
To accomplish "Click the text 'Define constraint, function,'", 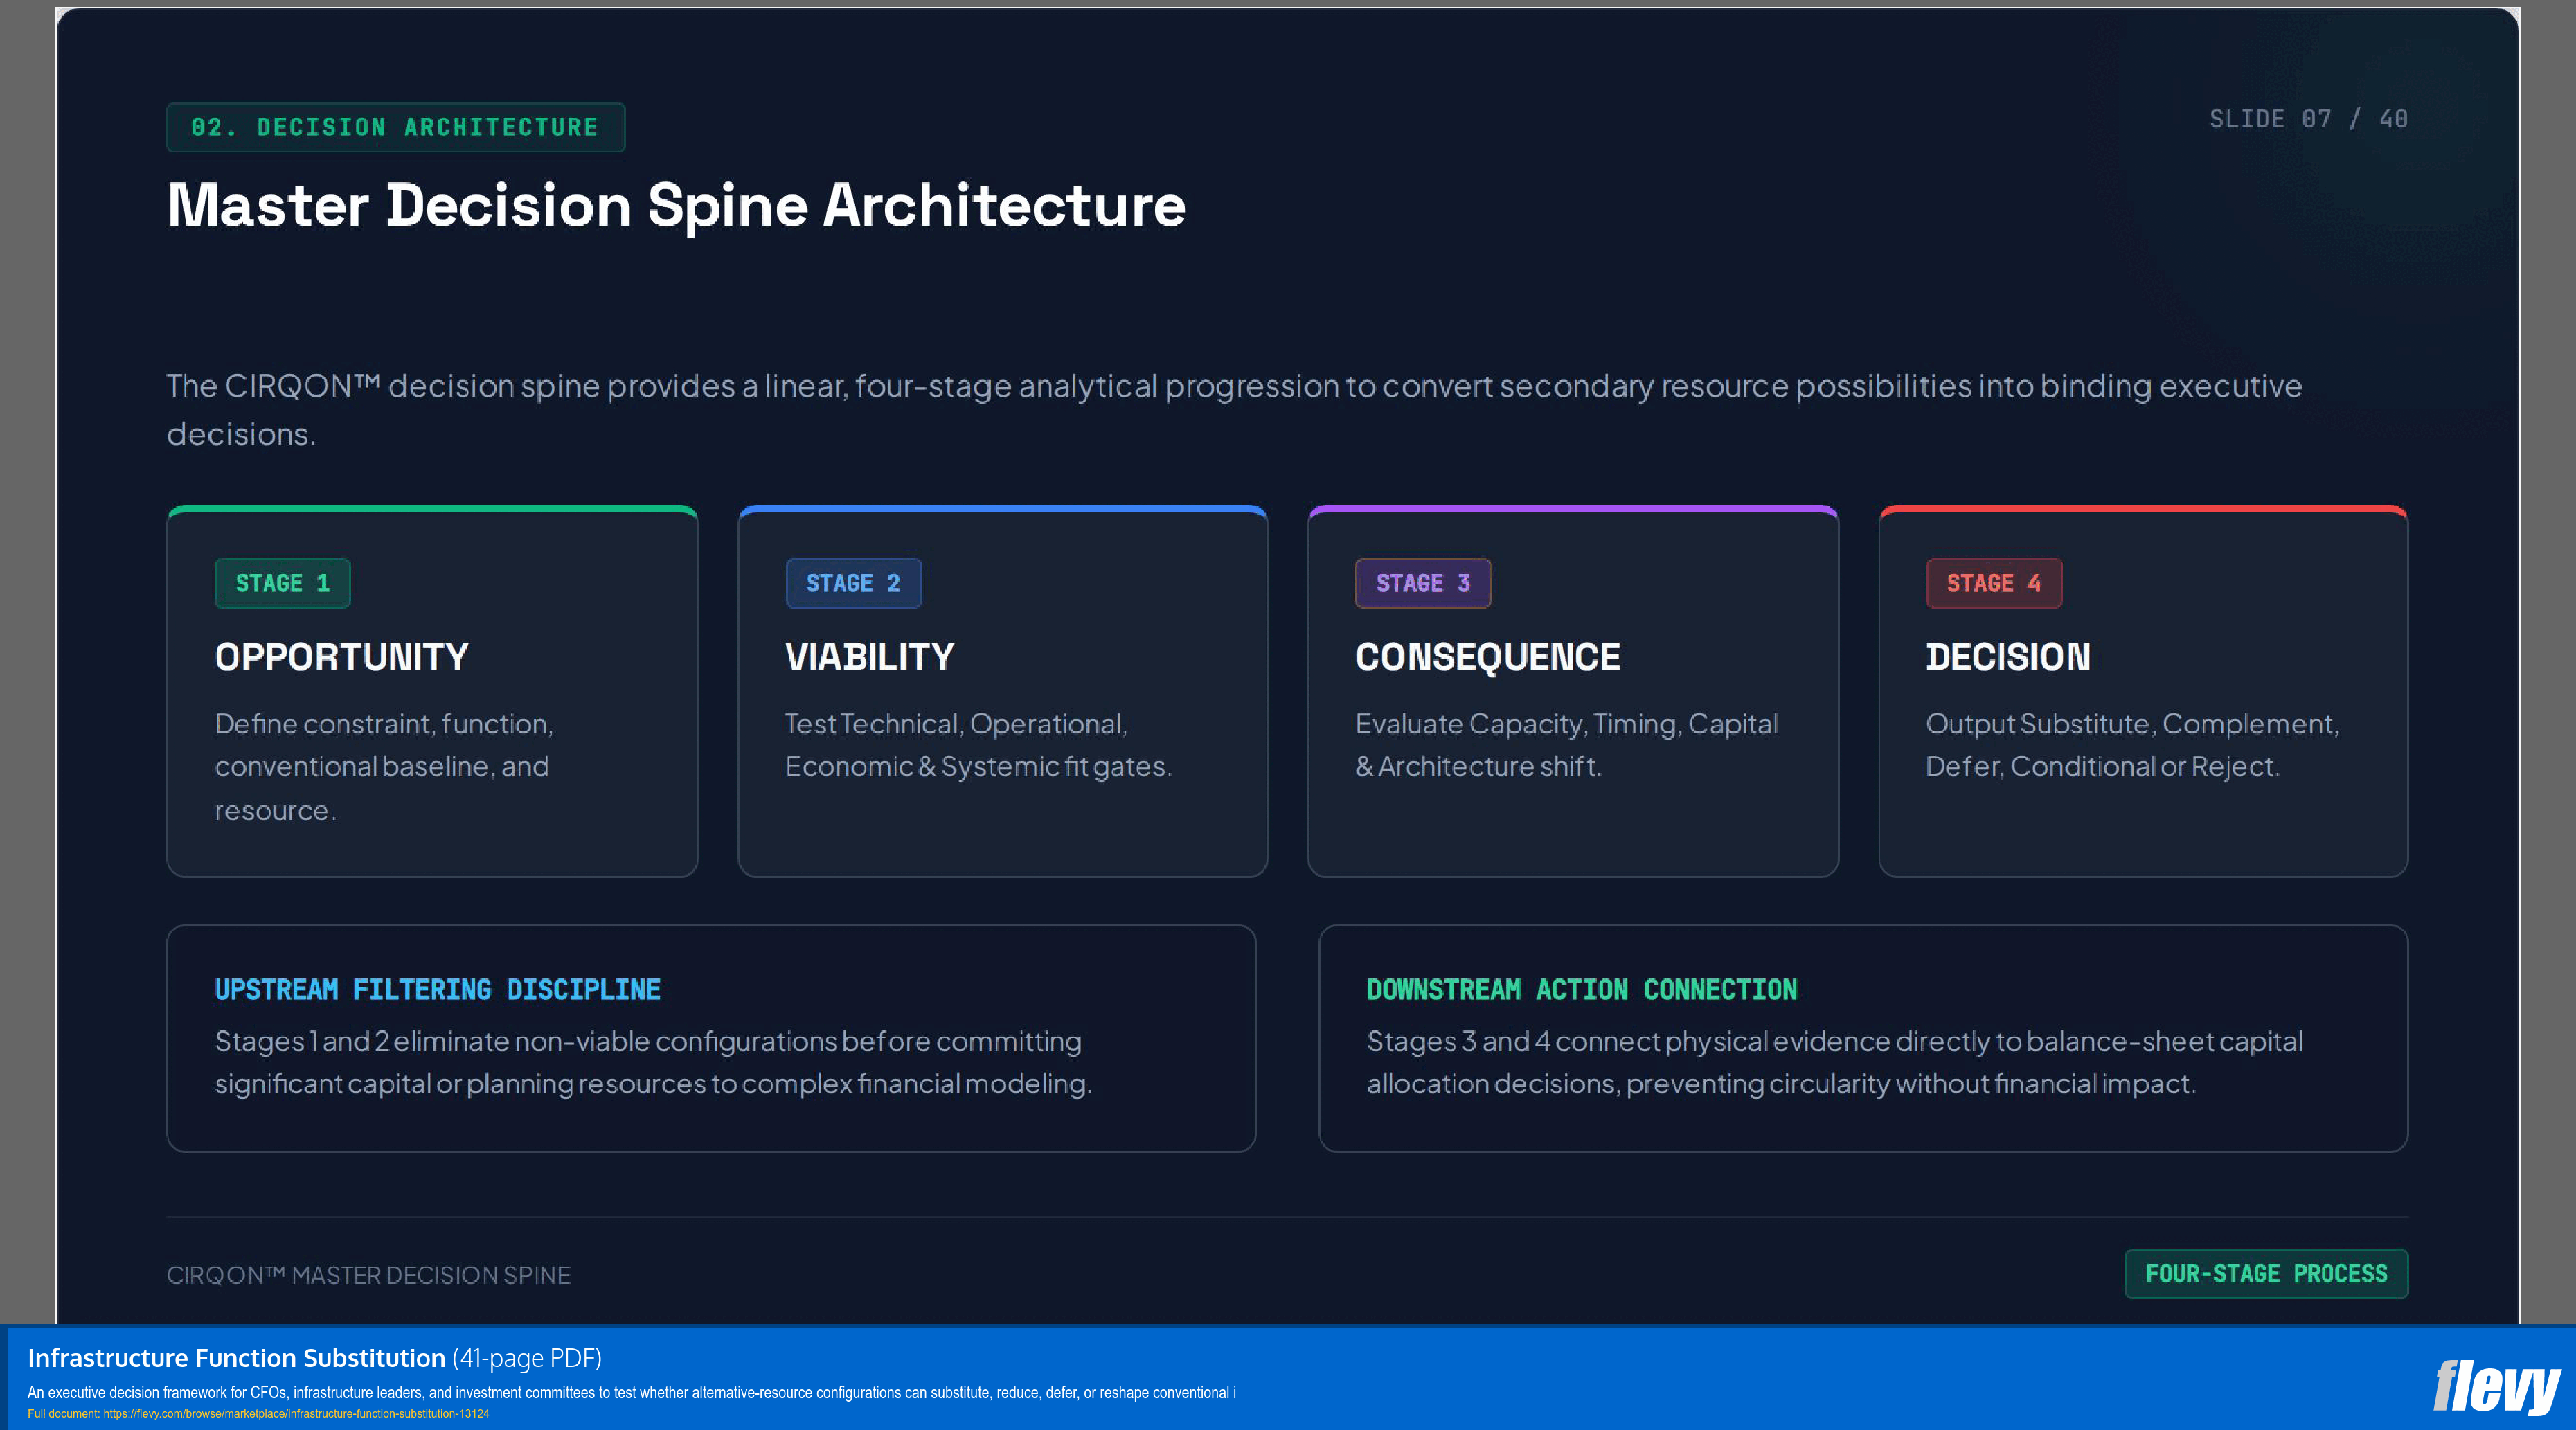I will [384, 723].
